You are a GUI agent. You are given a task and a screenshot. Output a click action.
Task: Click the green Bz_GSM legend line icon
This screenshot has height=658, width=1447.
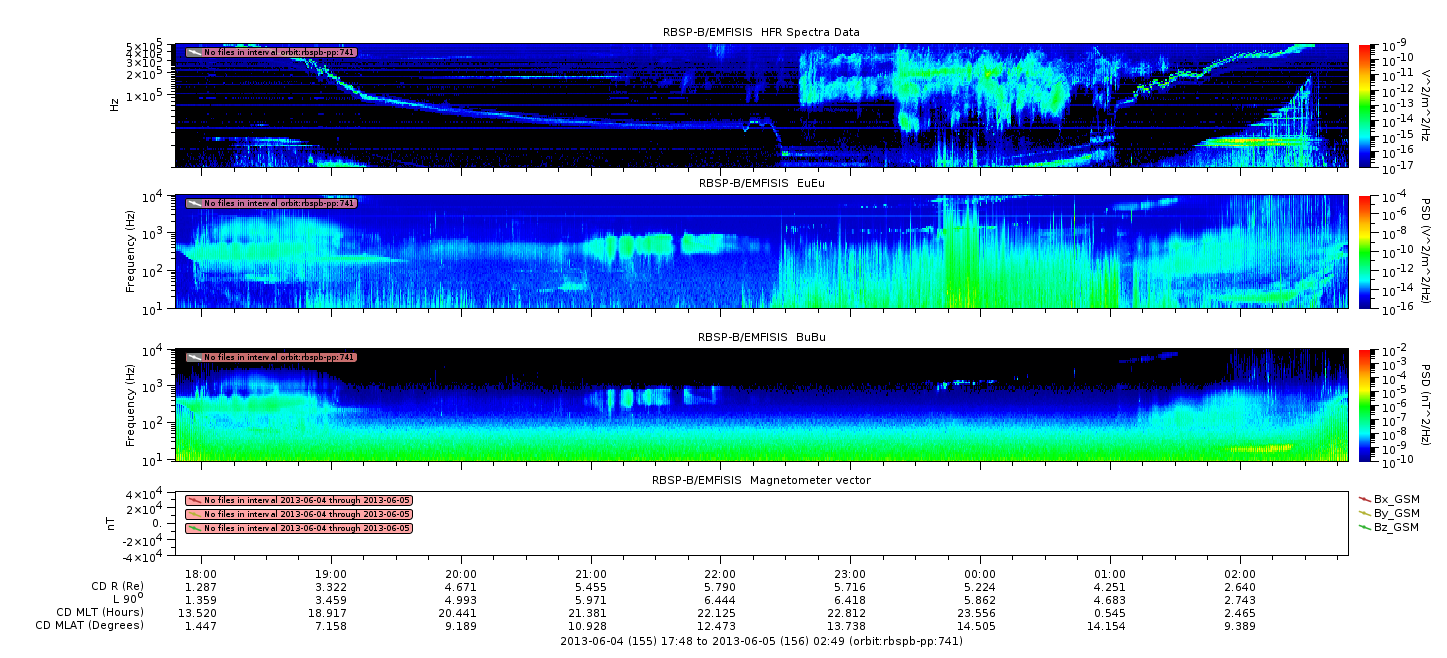tap(1364, 526)
